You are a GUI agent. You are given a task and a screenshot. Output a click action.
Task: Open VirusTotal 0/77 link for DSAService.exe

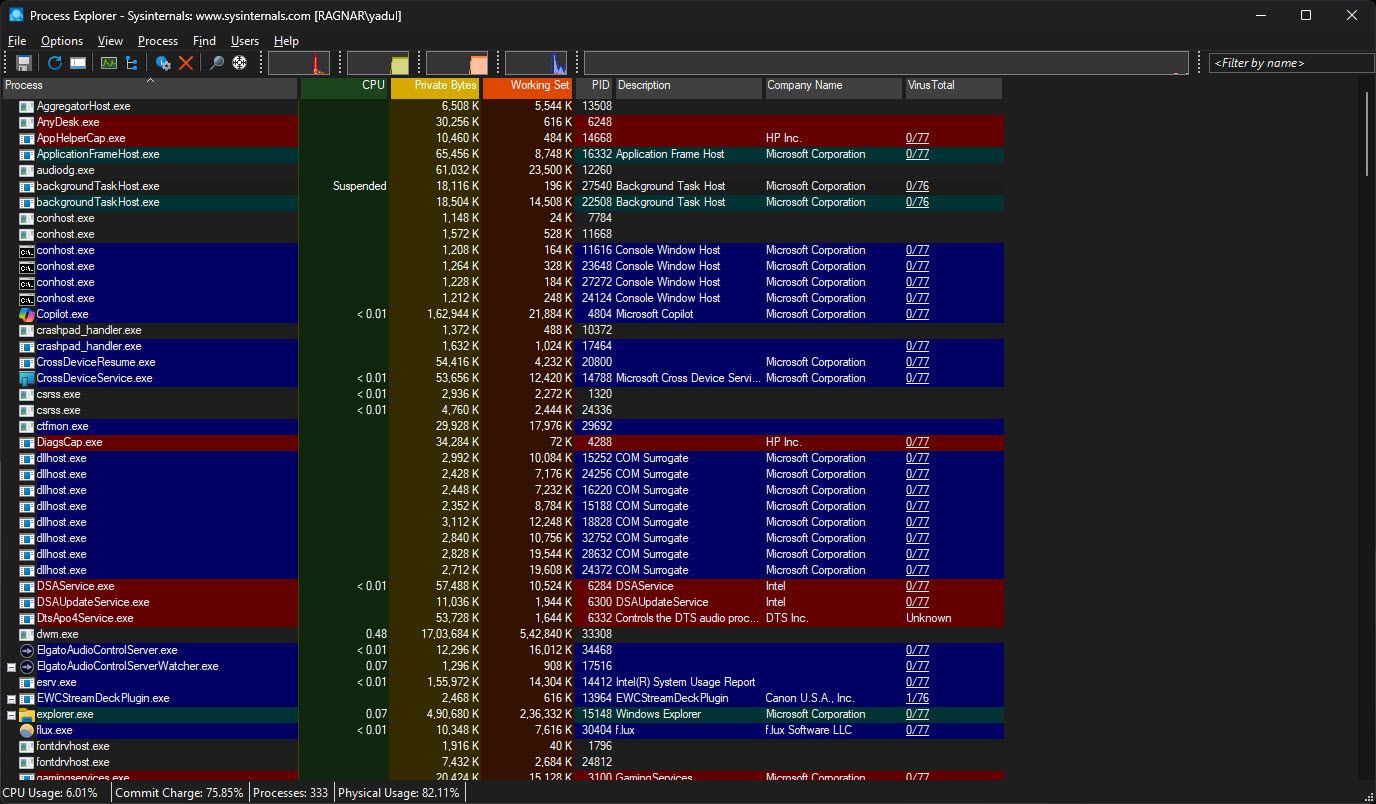pos(917,586)
